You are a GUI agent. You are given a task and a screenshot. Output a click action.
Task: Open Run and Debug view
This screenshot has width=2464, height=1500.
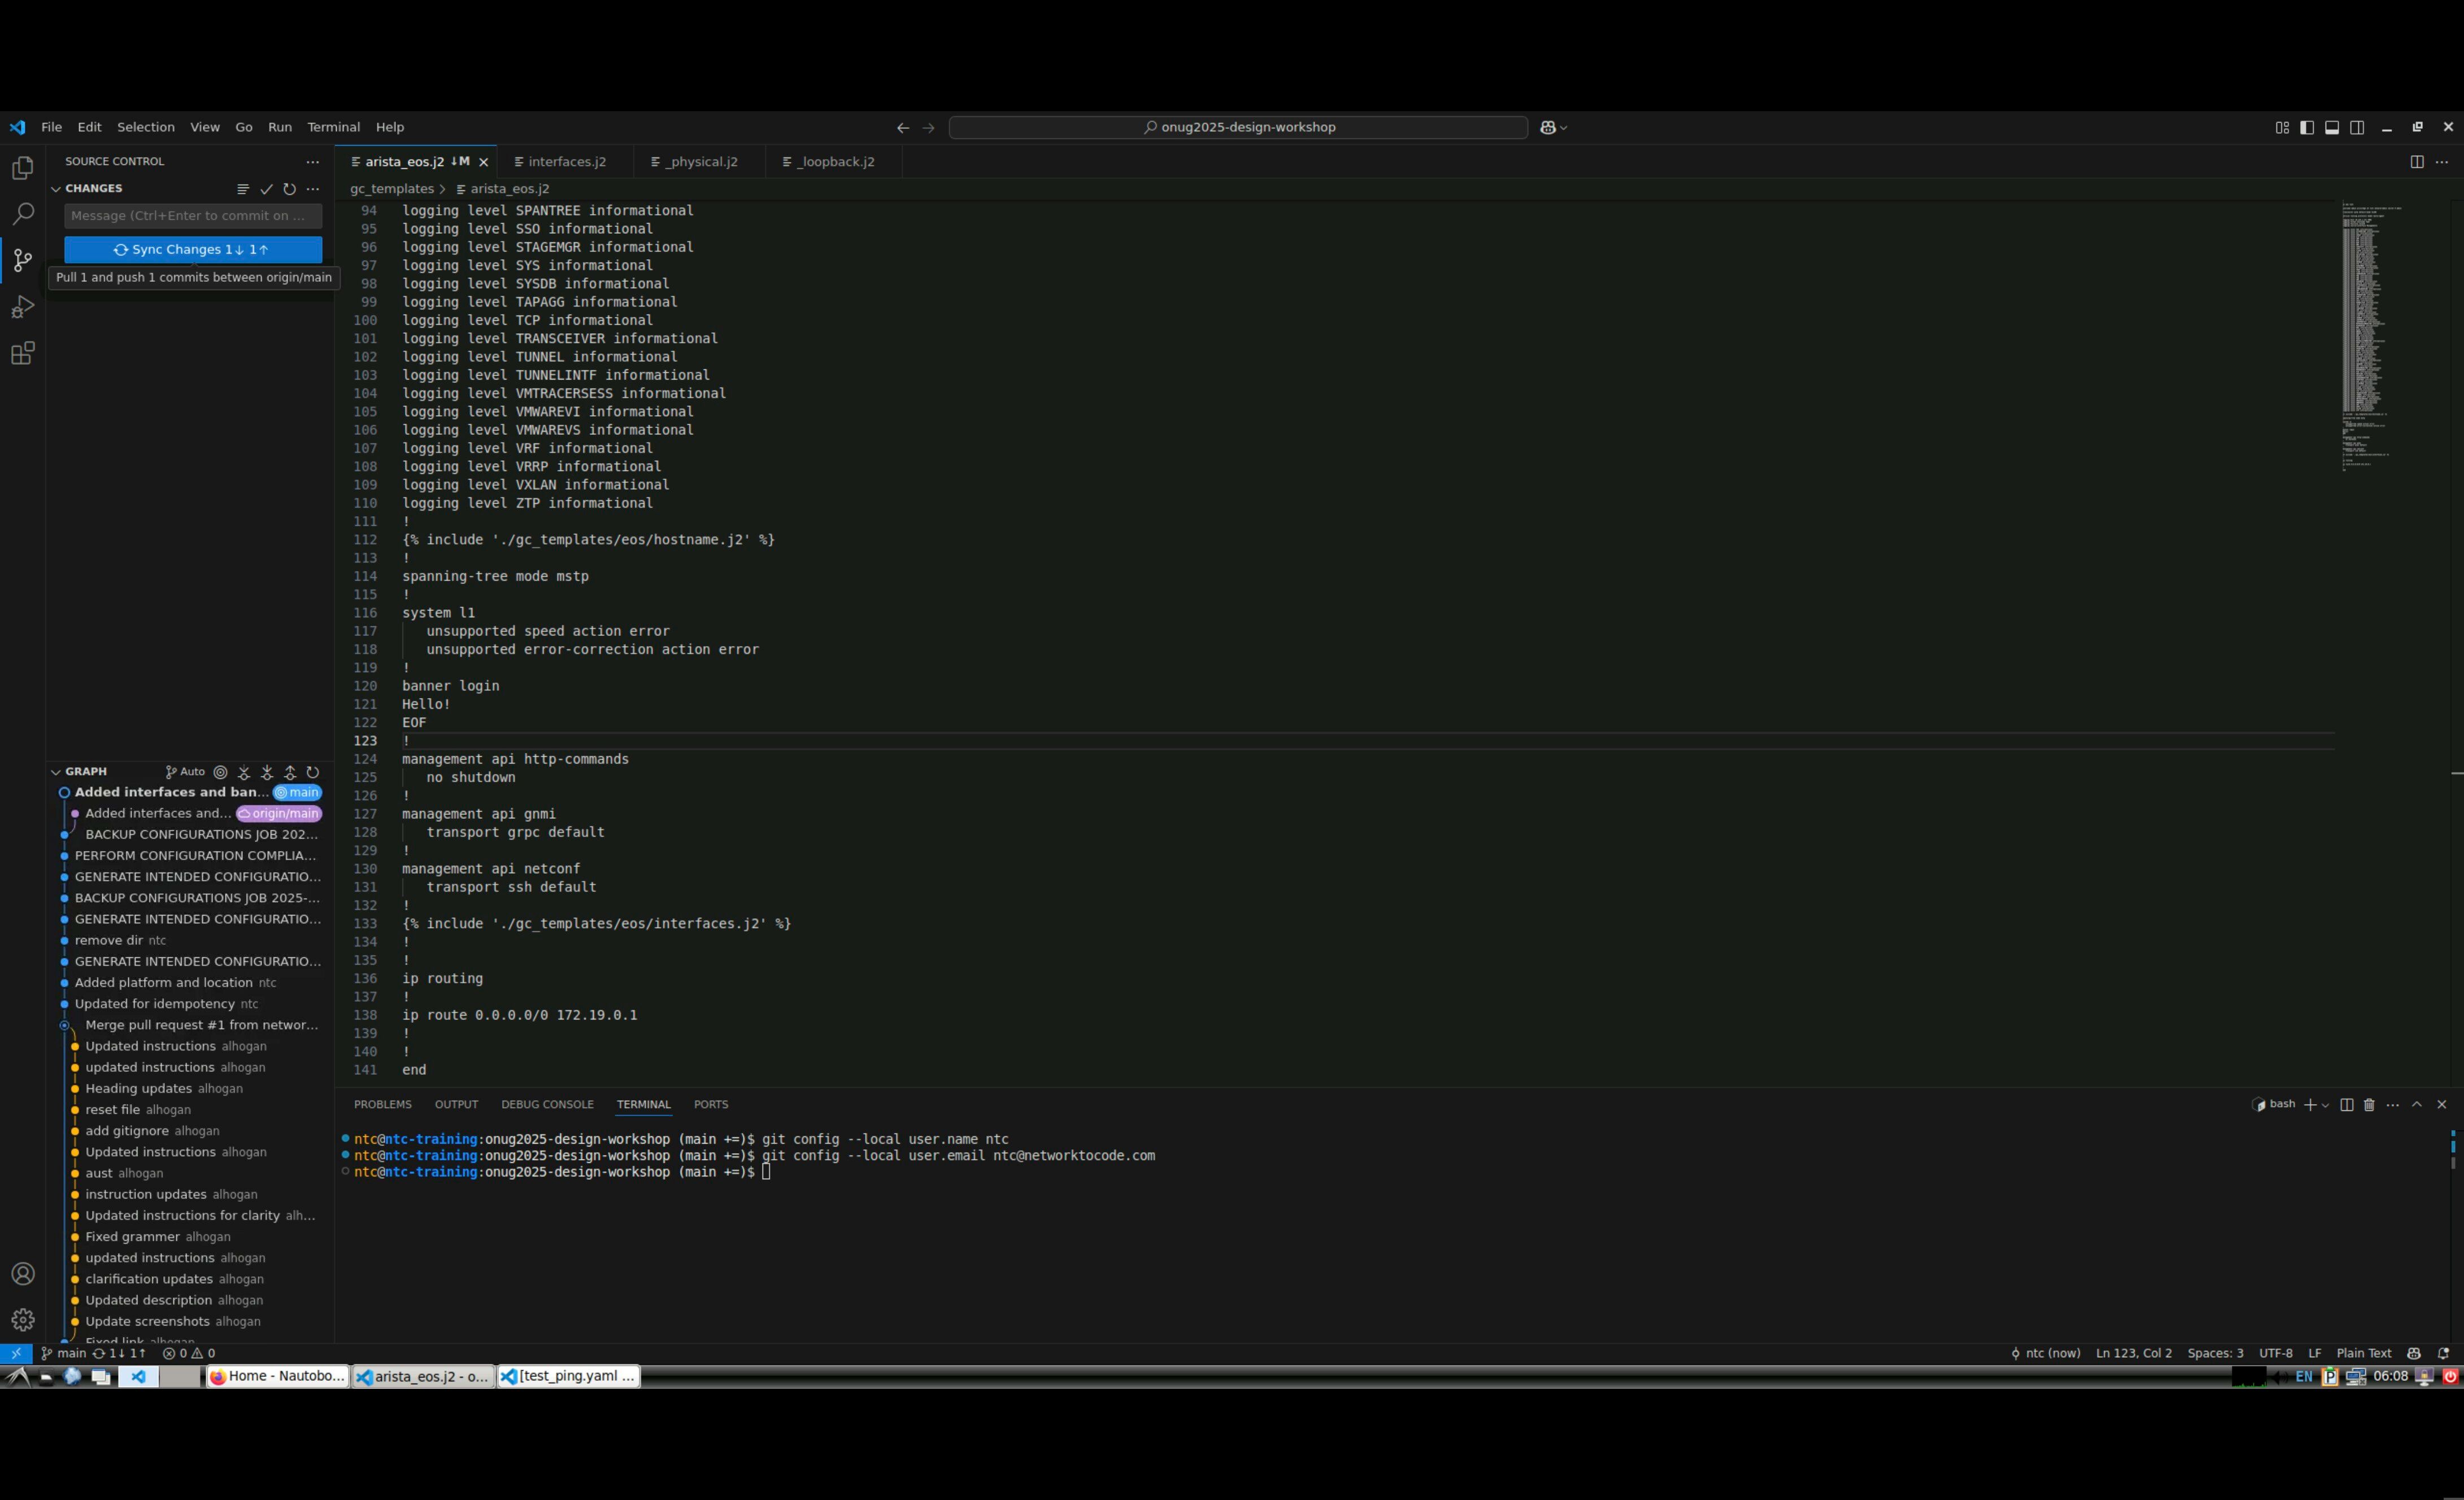tap(22, 307)
